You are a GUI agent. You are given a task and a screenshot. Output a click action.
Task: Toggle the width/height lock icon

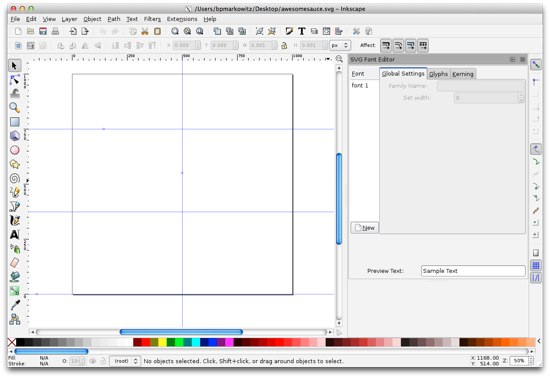click(x=284, y=46)
